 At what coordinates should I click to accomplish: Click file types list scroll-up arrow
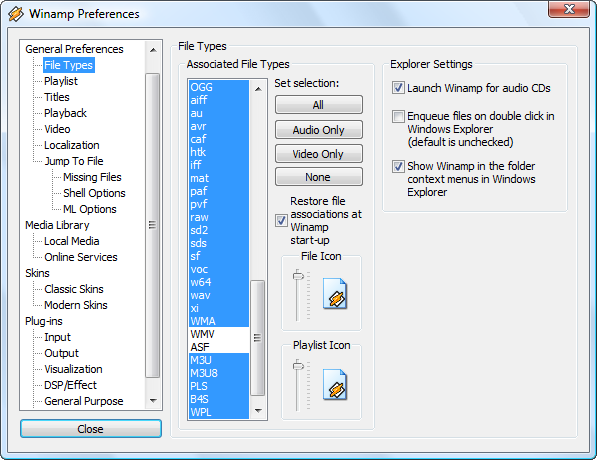tap(258, 89)
